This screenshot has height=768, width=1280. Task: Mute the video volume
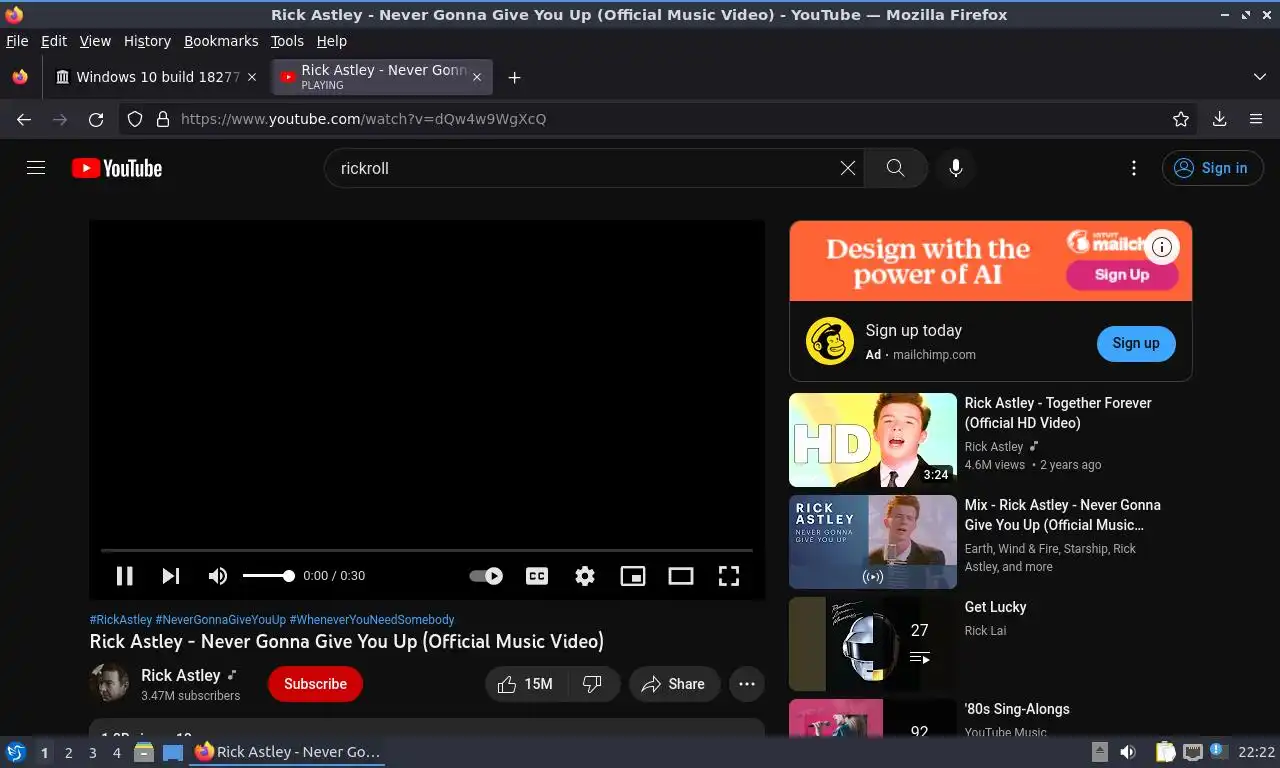pyautogui.click(x=217, y=576)
